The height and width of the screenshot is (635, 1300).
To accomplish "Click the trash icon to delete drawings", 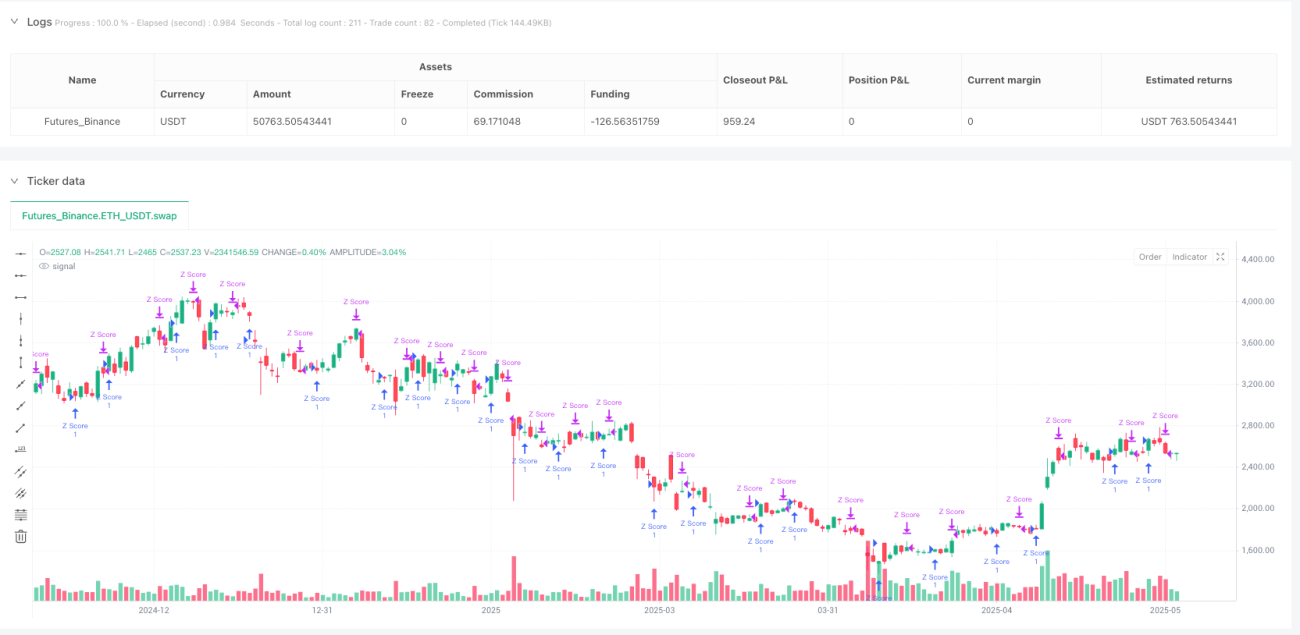I will click(20, 536).
